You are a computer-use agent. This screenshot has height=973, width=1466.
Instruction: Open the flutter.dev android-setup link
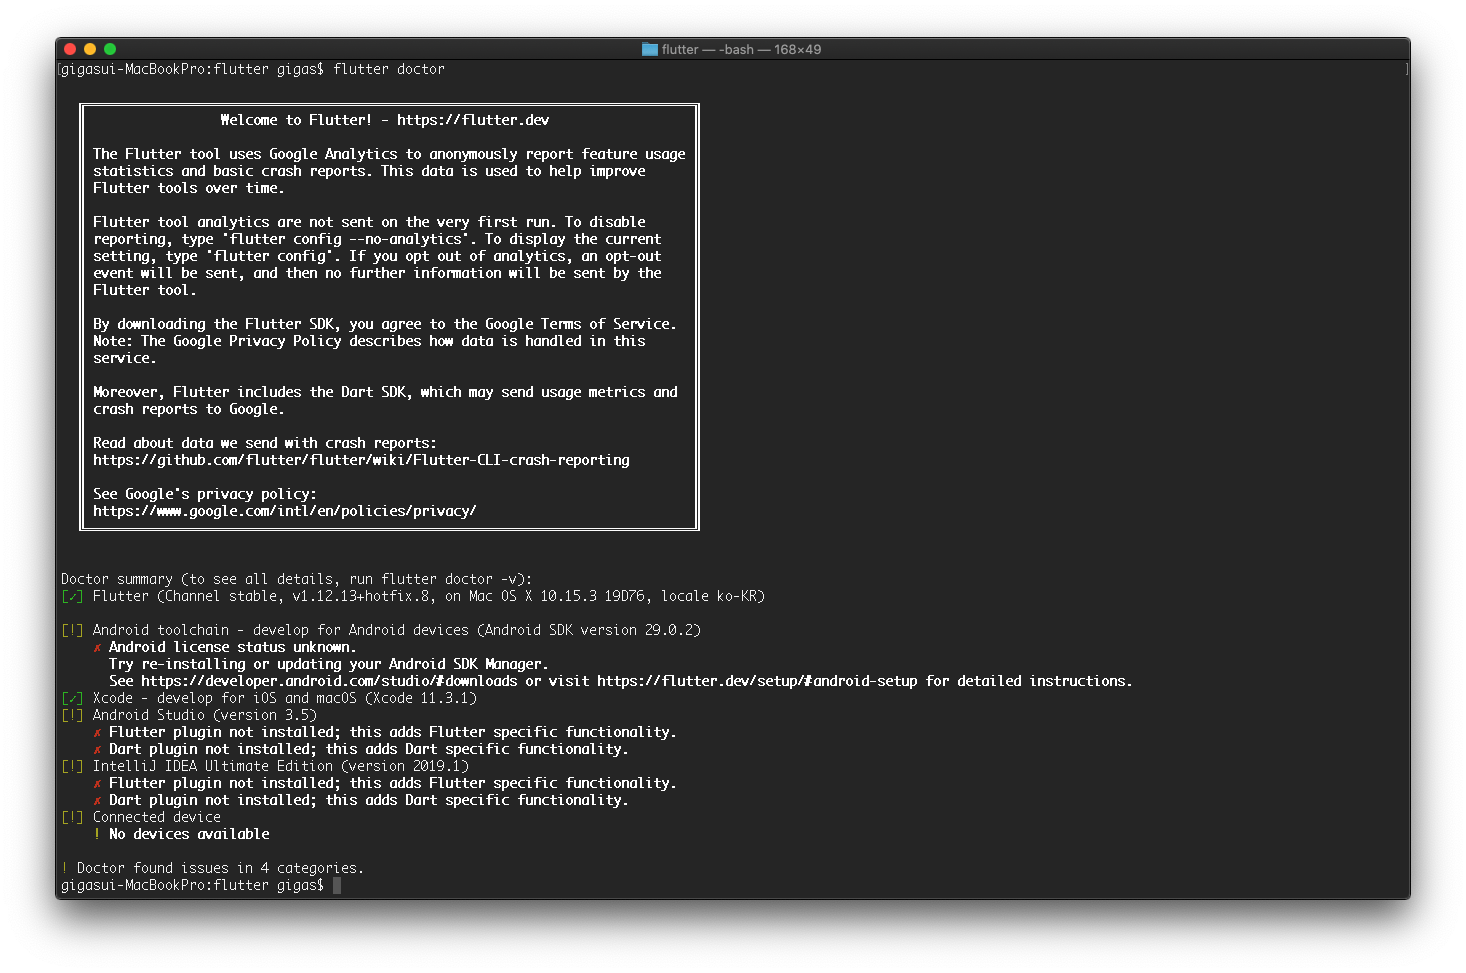coord(757,681)
